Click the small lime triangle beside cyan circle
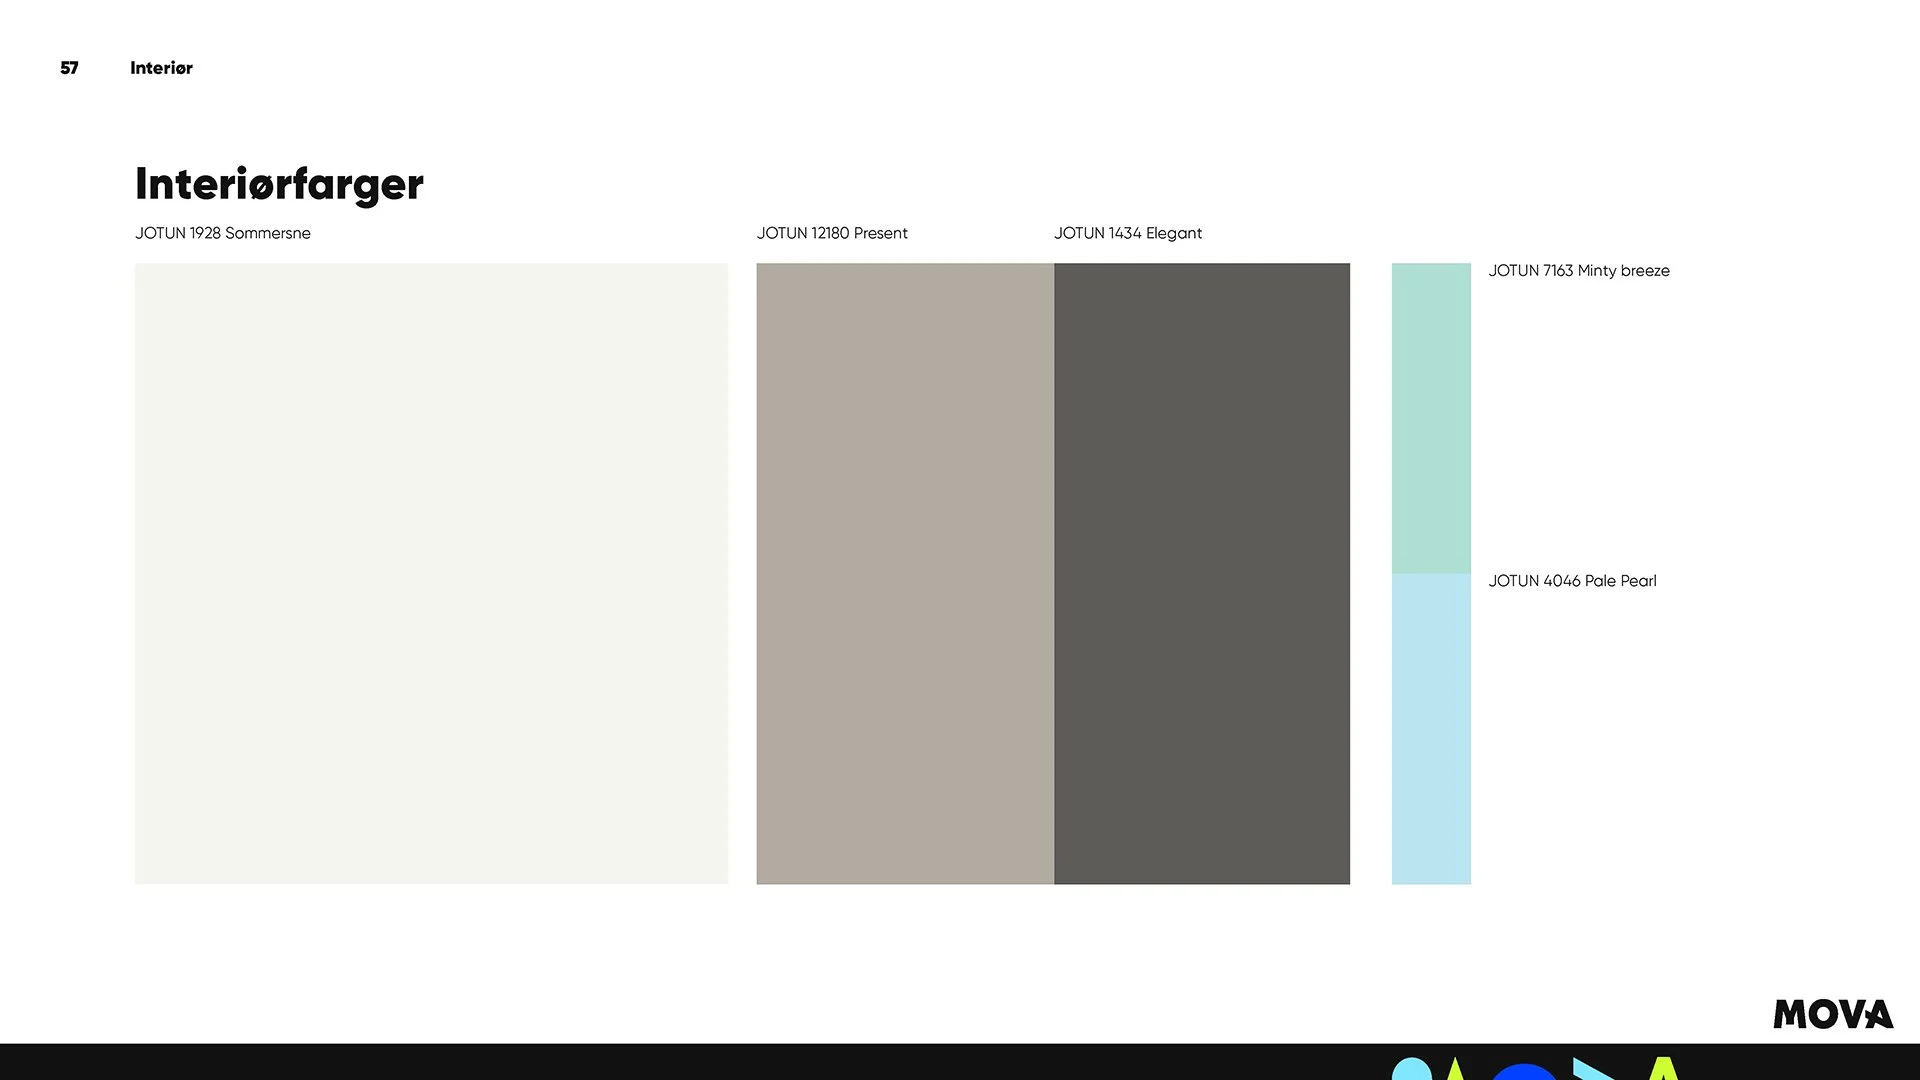This screenshot has height=1080, width=1920. (x=1454, y=1071)
